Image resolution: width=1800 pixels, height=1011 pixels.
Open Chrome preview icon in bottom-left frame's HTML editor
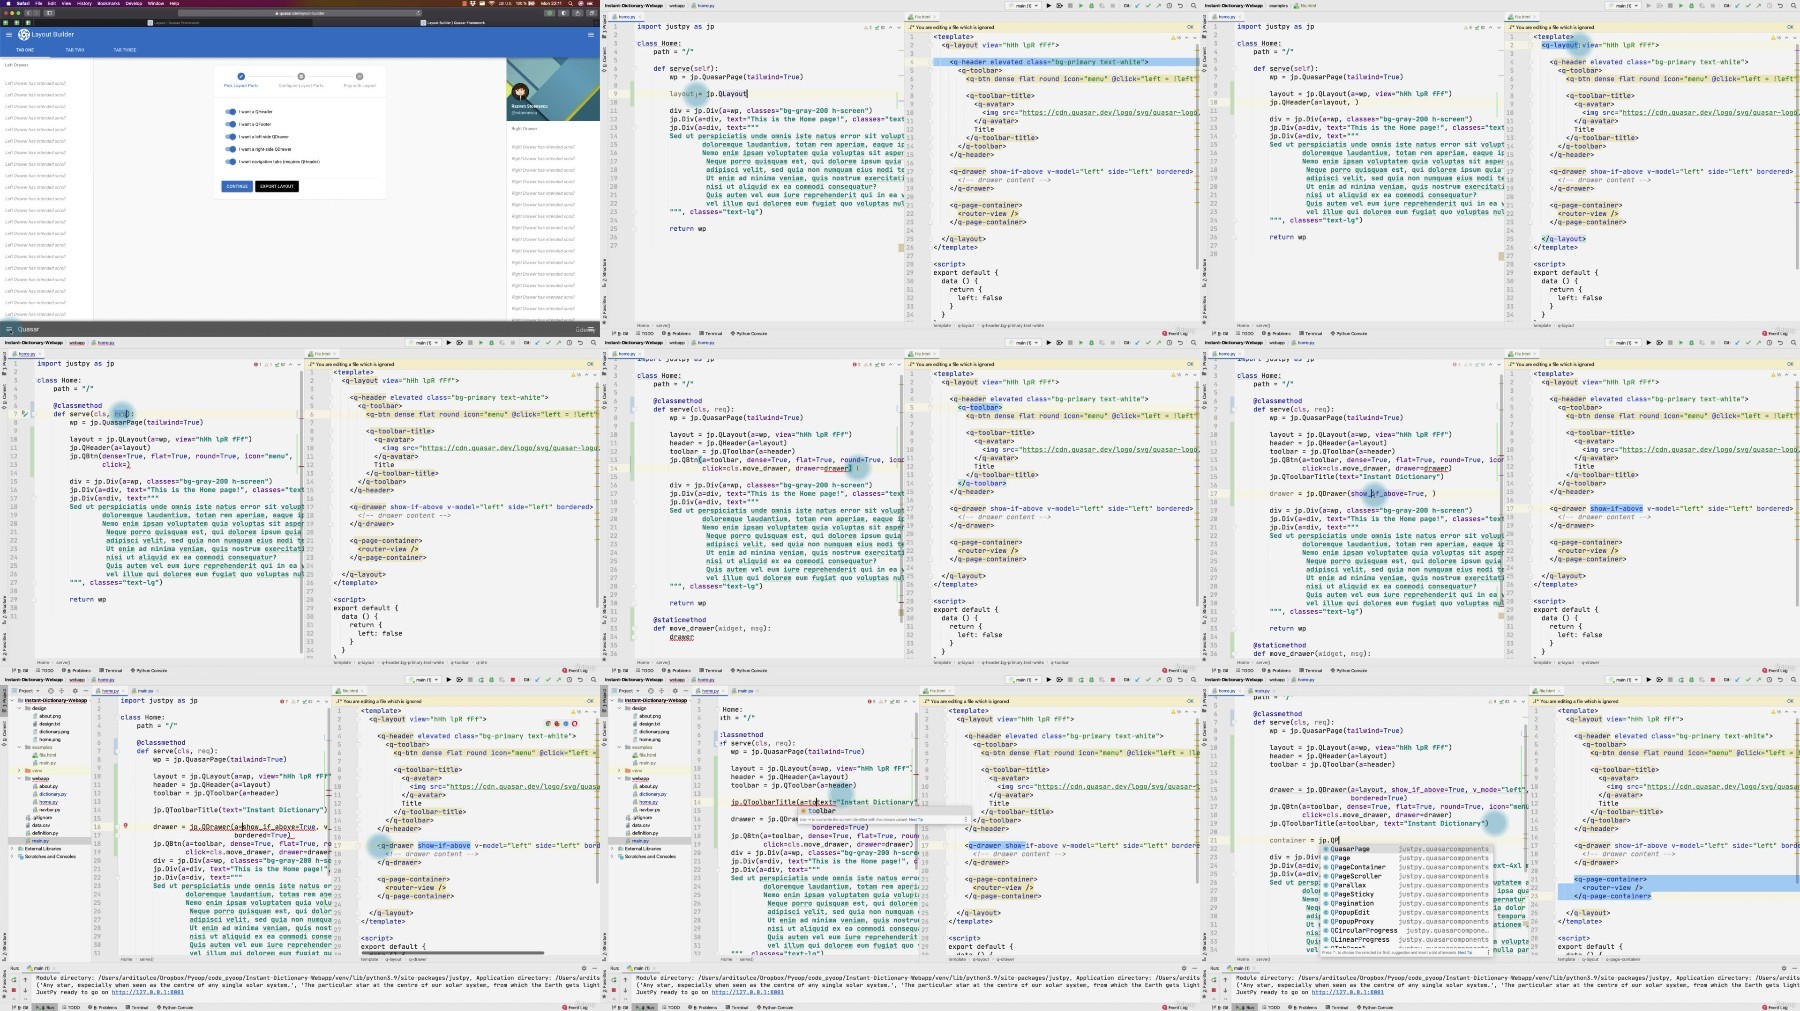549,723
